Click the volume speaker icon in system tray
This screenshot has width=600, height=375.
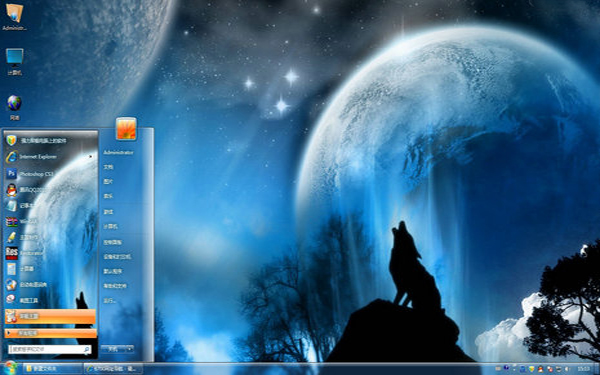[x=567, y=369]
